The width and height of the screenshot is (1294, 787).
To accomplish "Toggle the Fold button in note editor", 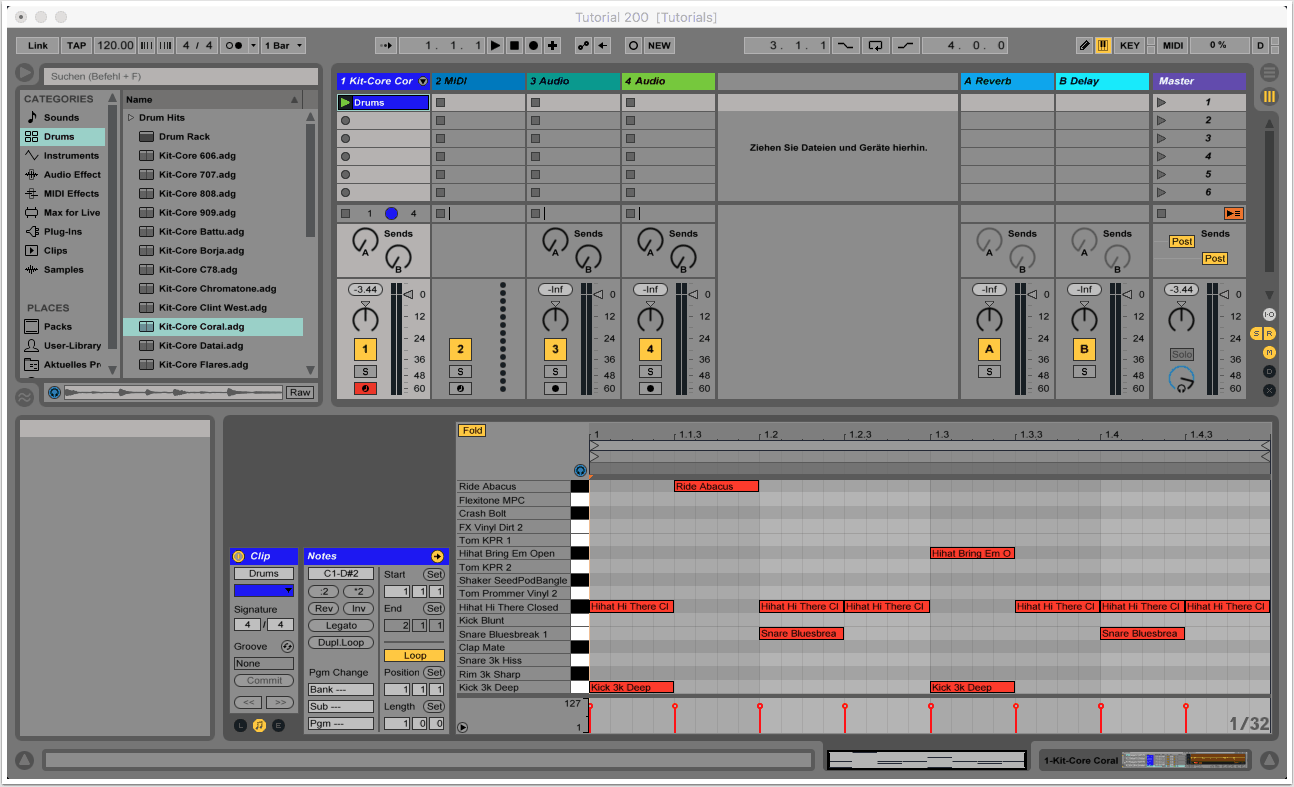I will click(x=472, y=430).
